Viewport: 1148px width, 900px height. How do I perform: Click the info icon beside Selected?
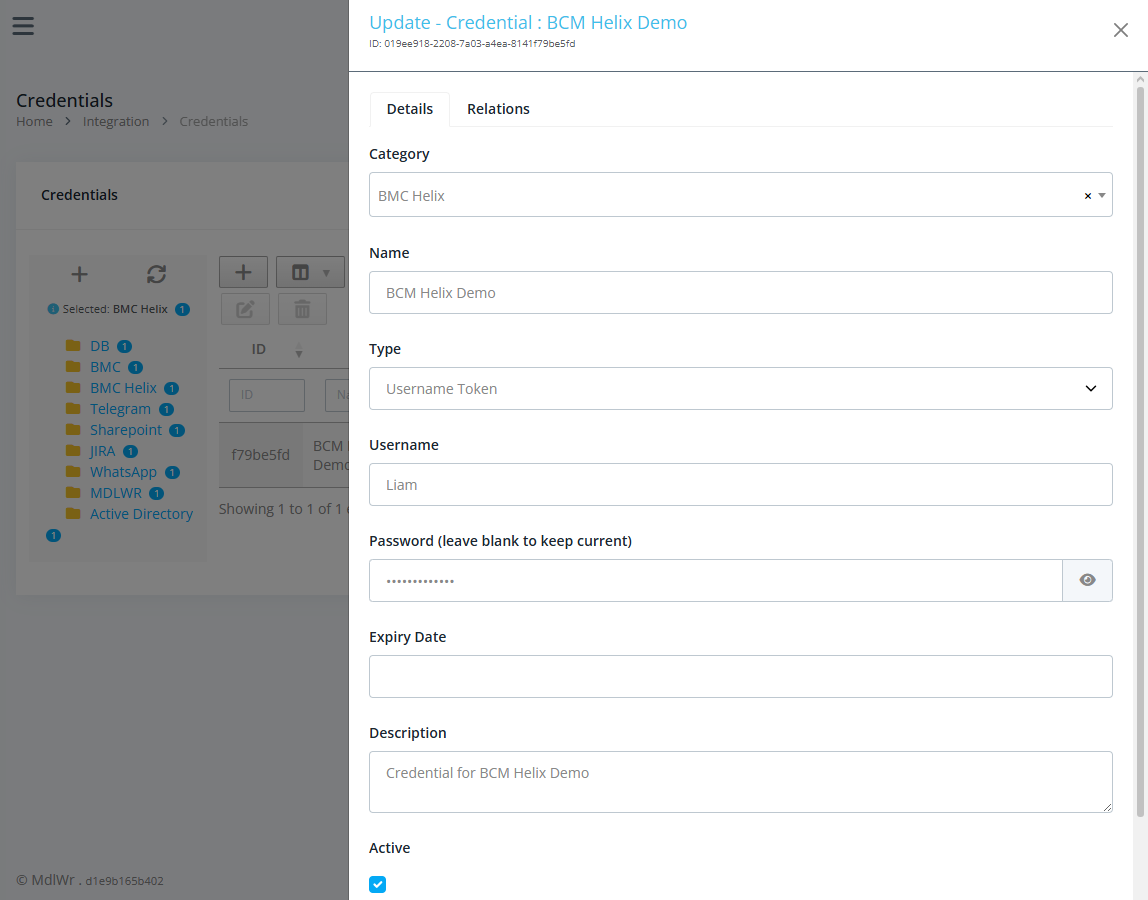53,309
